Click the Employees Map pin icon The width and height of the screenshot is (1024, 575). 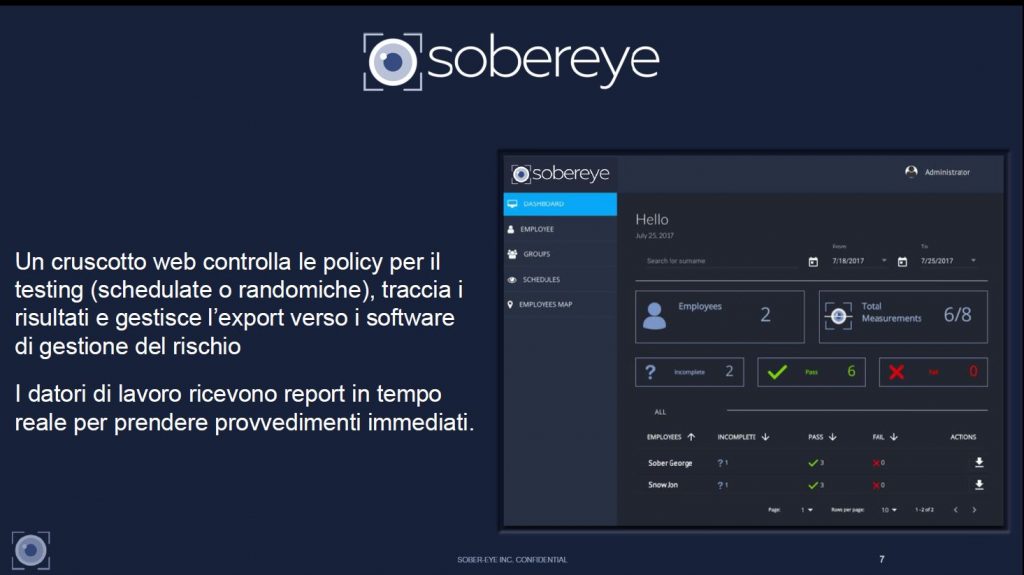(510, 304)
